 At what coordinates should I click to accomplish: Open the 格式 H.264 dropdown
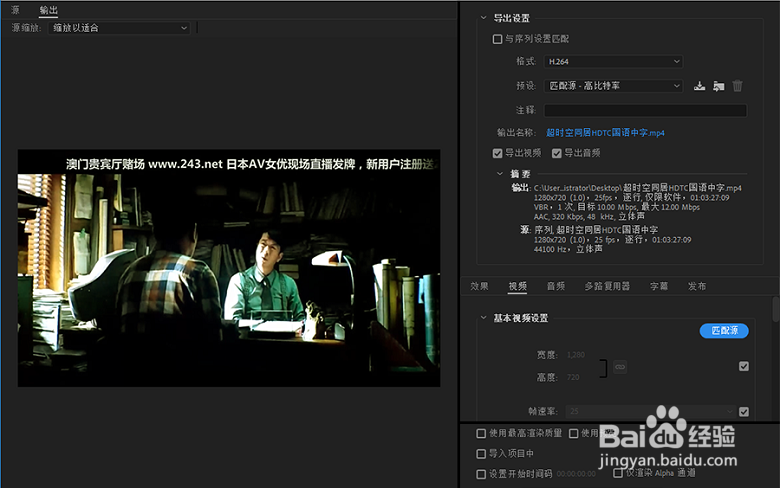(613, 62)
